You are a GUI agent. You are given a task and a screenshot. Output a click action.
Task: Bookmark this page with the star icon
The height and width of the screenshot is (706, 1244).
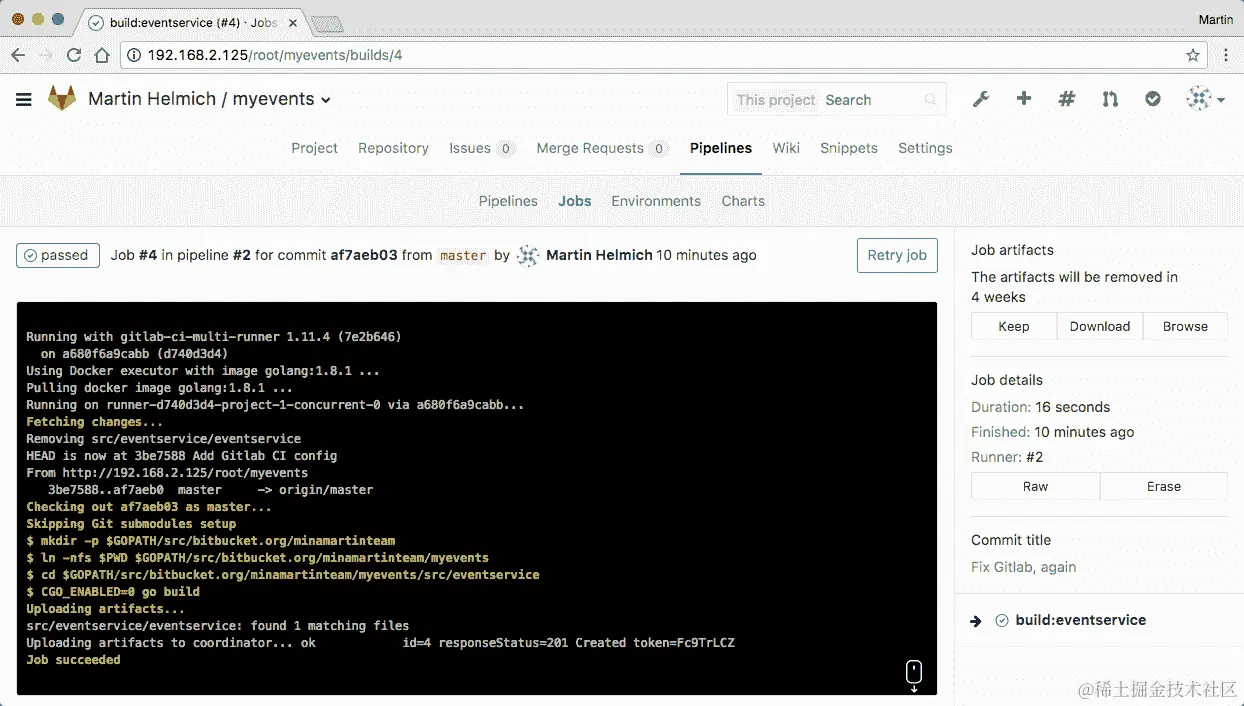pos(1193,55)
